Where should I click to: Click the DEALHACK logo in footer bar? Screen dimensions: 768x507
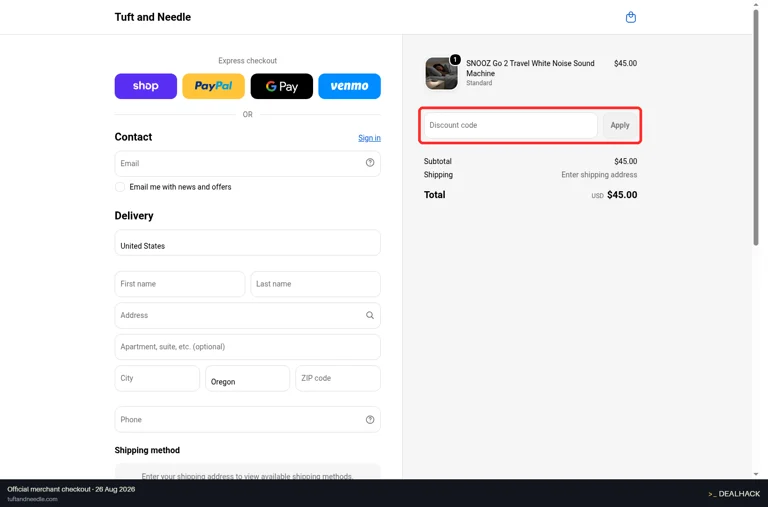(x=734, y=494)
